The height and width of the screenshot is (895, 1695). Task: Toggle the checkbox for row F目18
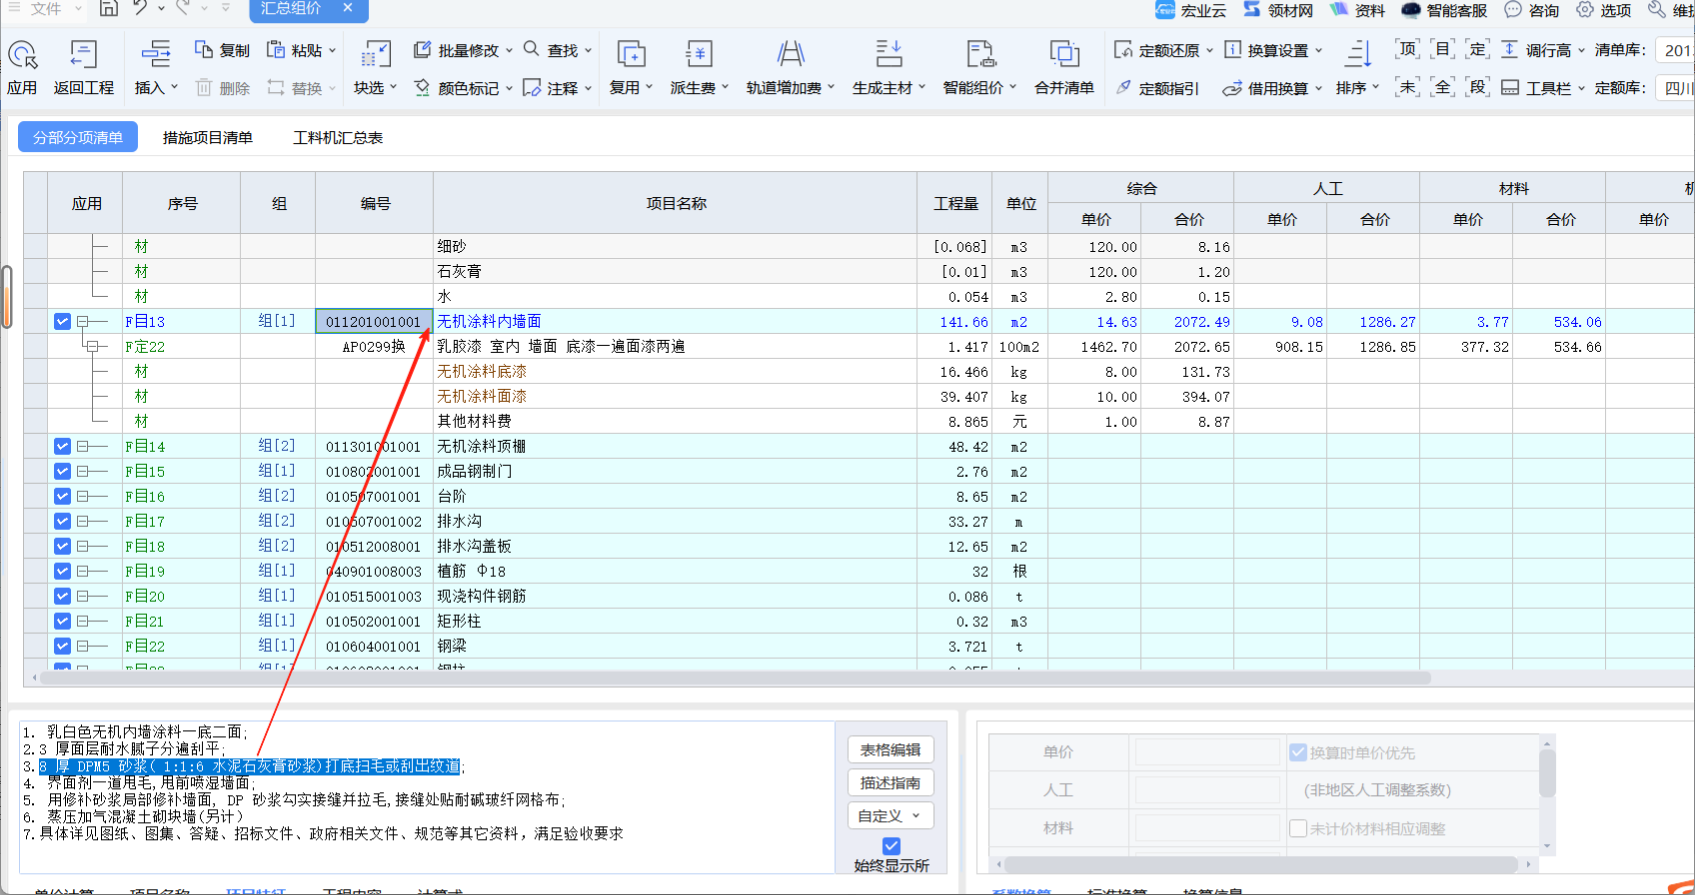(x=62, y=546)
